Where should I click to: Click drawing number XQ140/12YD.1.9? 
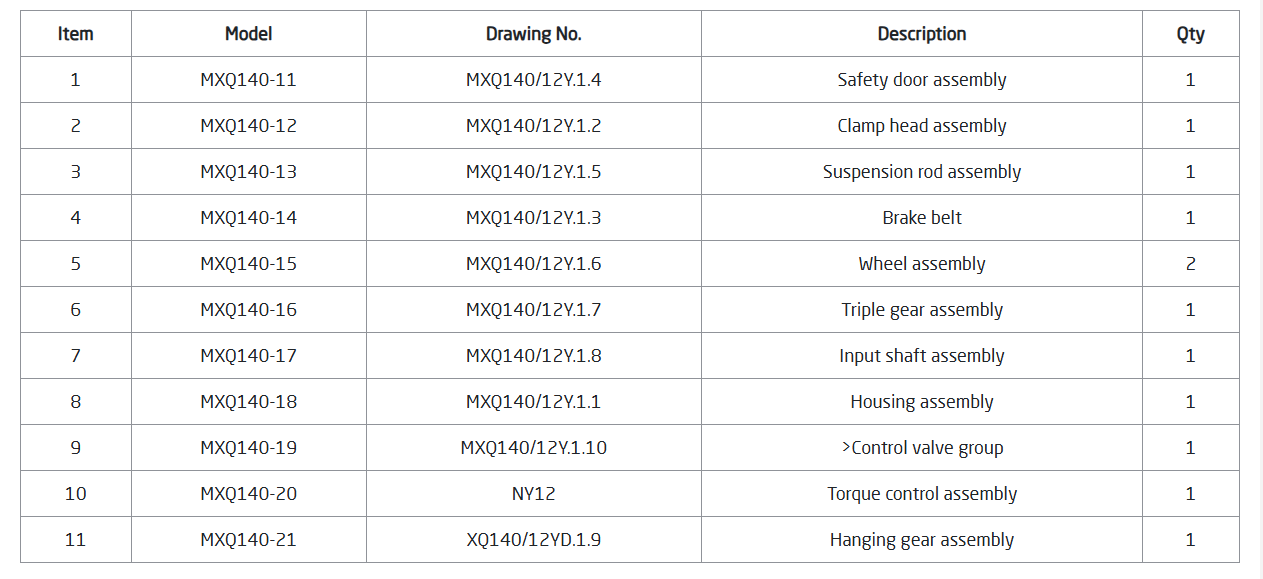tap(533, 540)
